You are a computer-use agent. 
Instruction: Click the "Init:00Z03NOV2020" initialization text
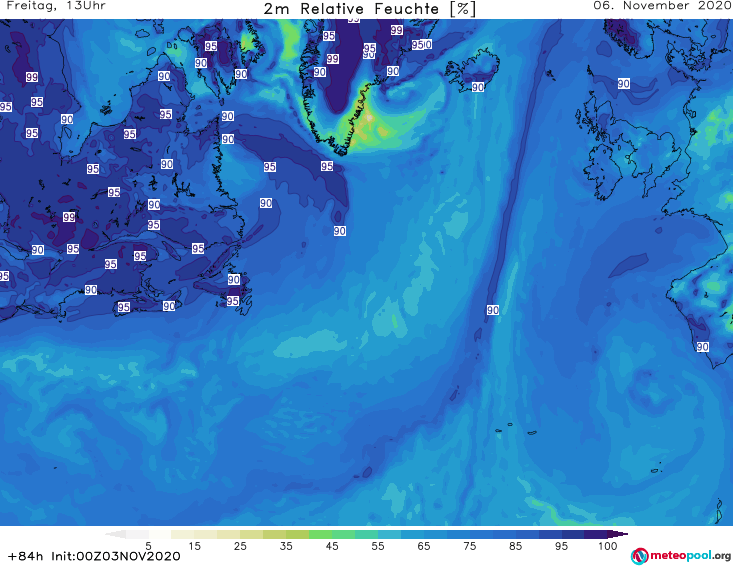(x=115, y=556)
